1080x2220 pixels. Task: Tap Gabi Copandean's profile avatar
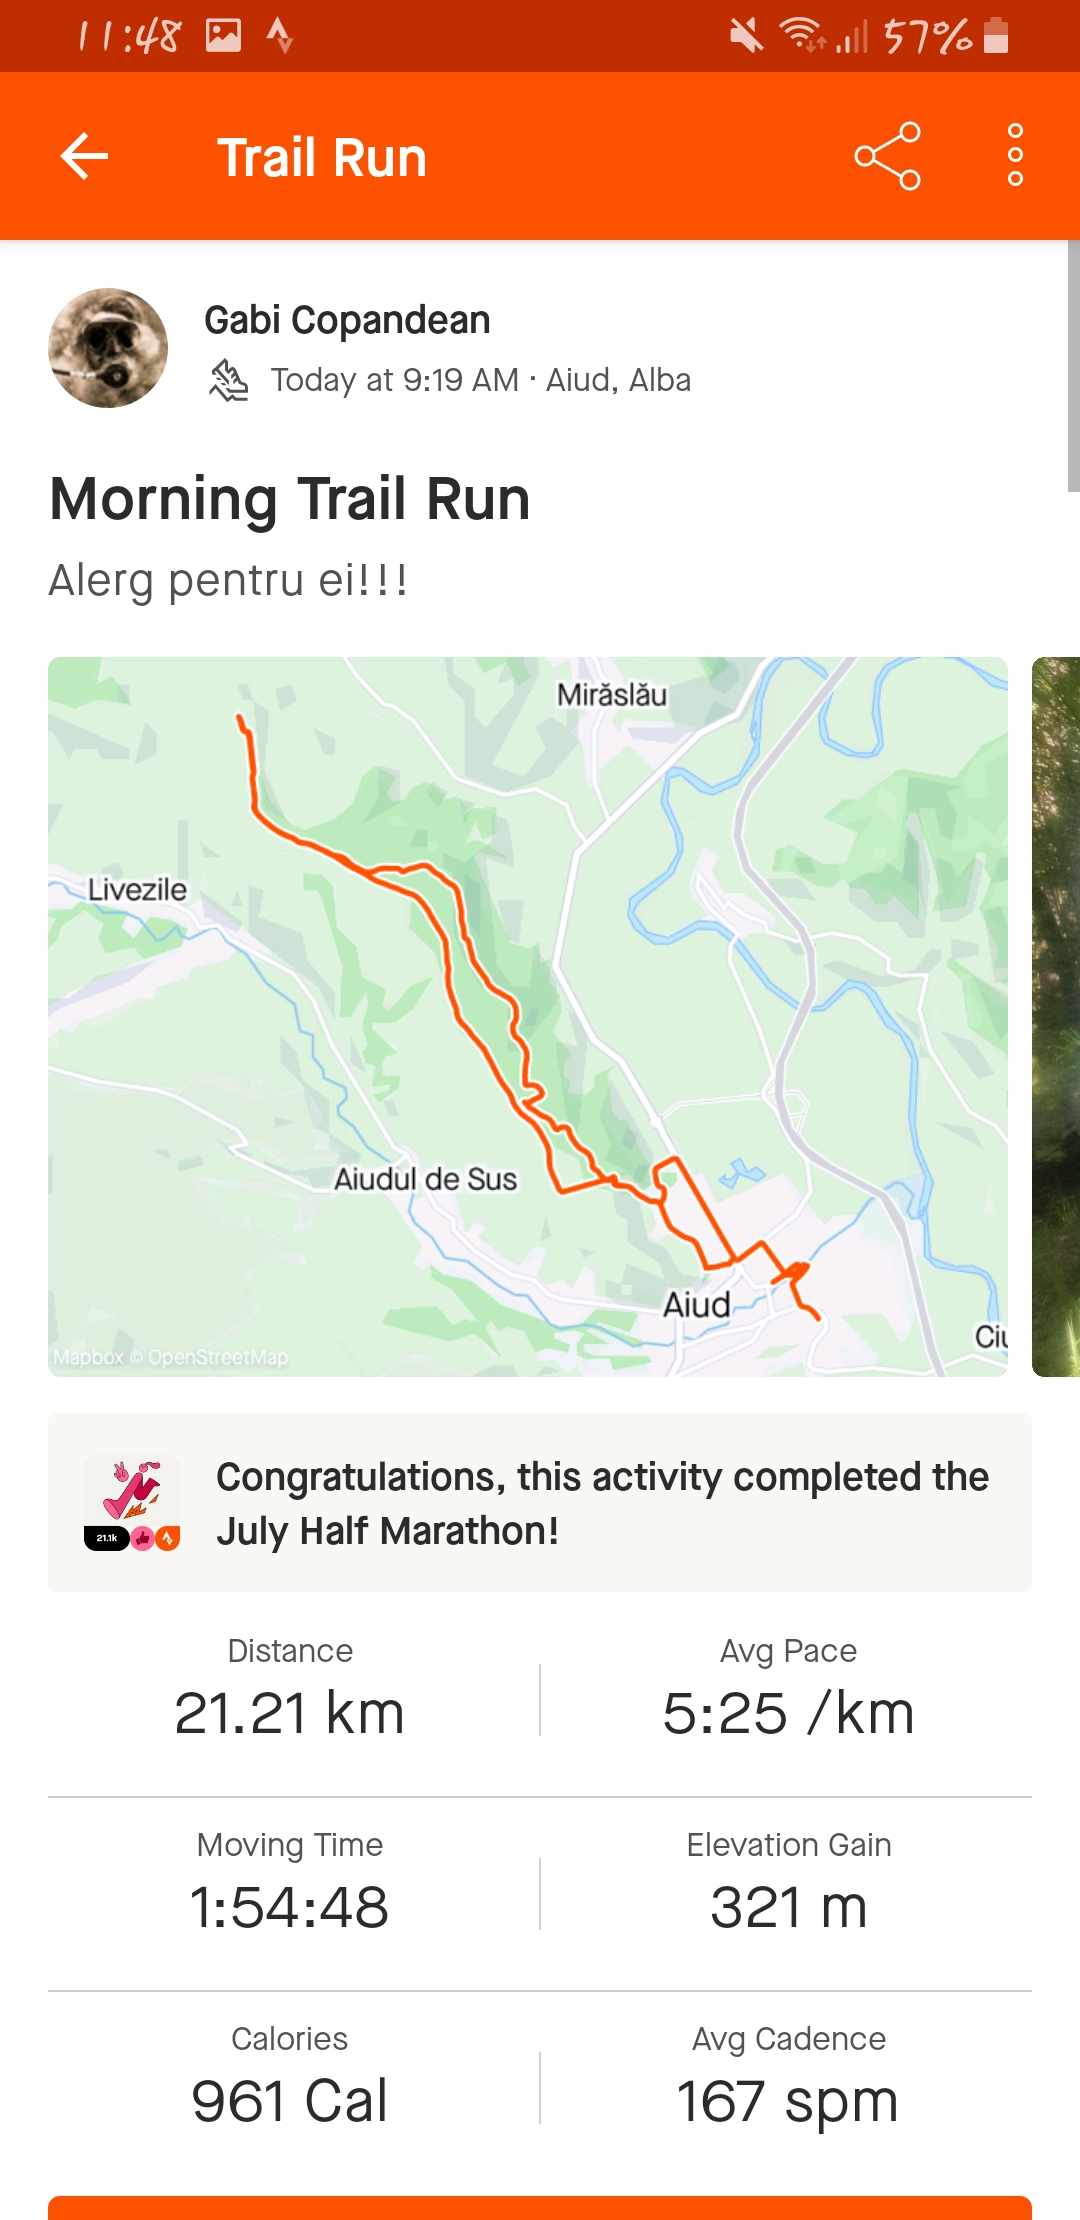click(108, 348)
